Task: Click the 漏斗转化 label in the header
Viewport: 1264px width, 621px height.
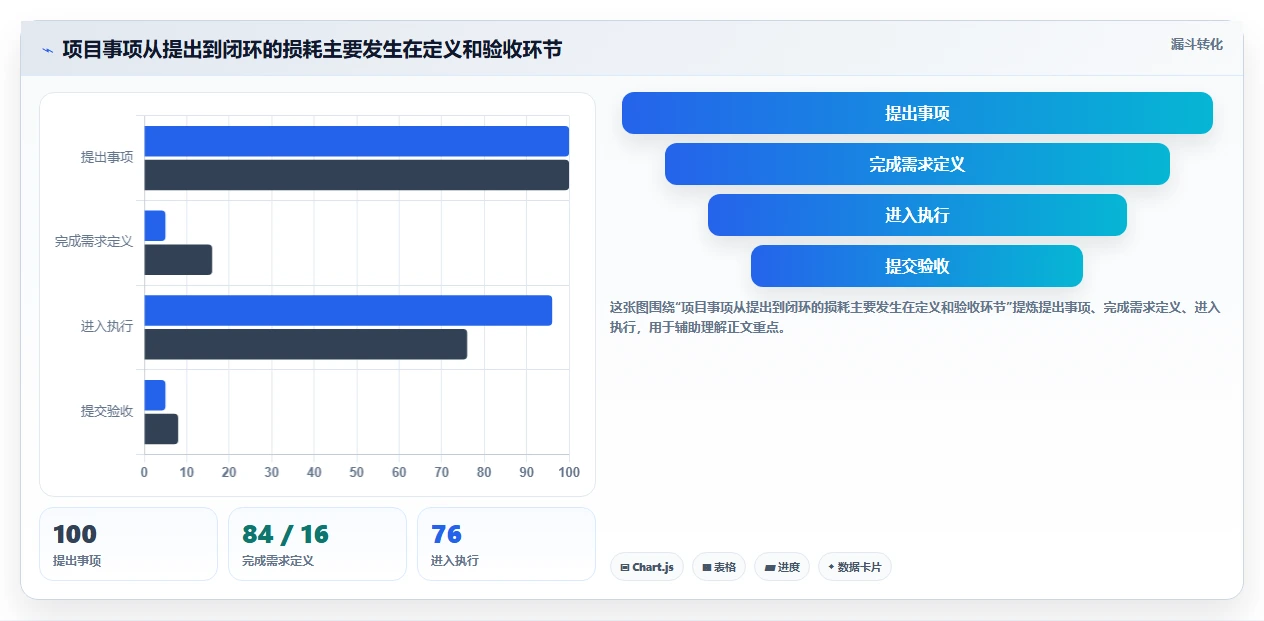Action: pyautogui.click(x=1197, y=44)
